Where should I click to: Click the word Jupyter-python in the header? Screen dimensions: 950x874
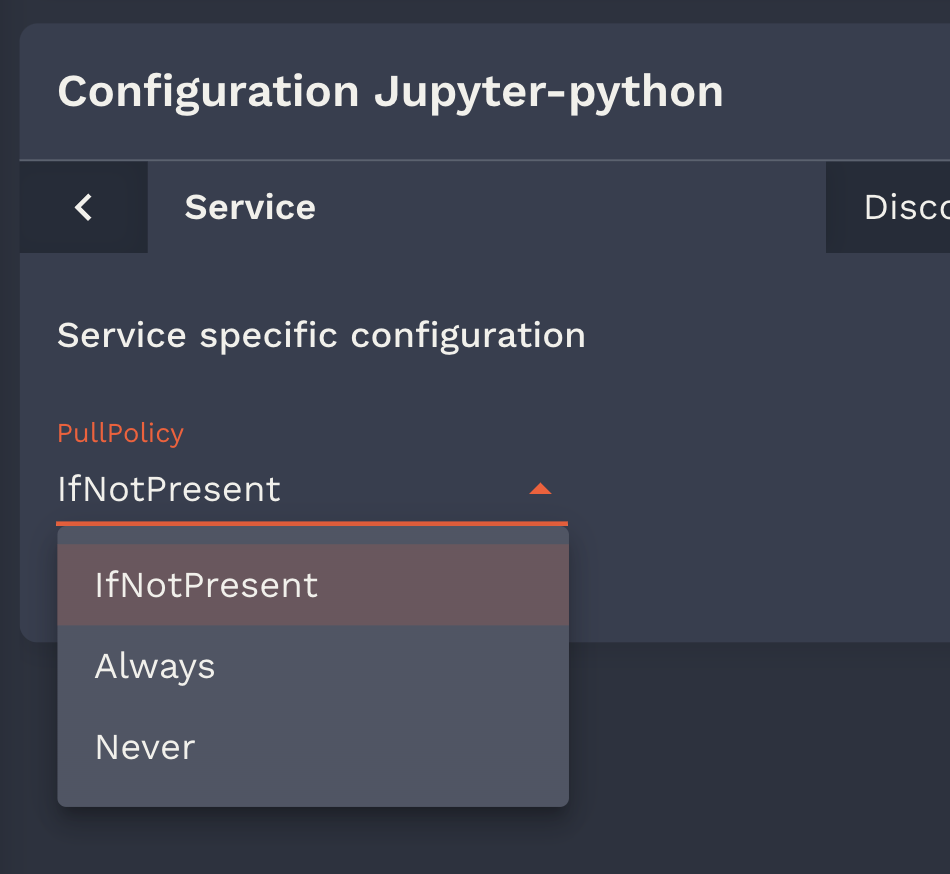(548, 92)
